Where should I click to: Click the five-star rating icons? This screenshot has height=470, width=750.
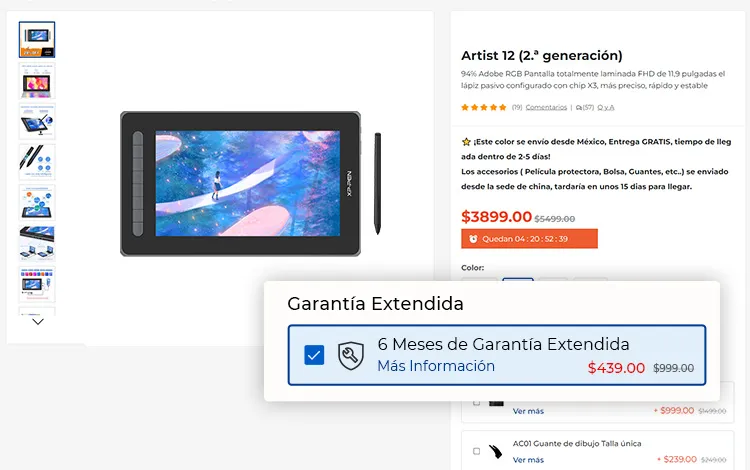[x=484, y=107]
